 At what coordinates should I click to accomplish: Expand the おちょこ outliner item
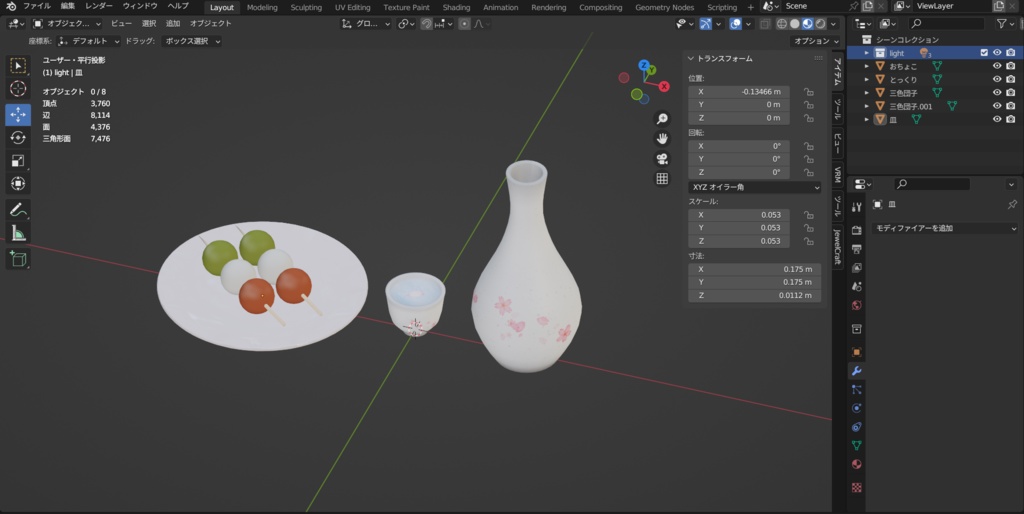[x=867, y=66]
